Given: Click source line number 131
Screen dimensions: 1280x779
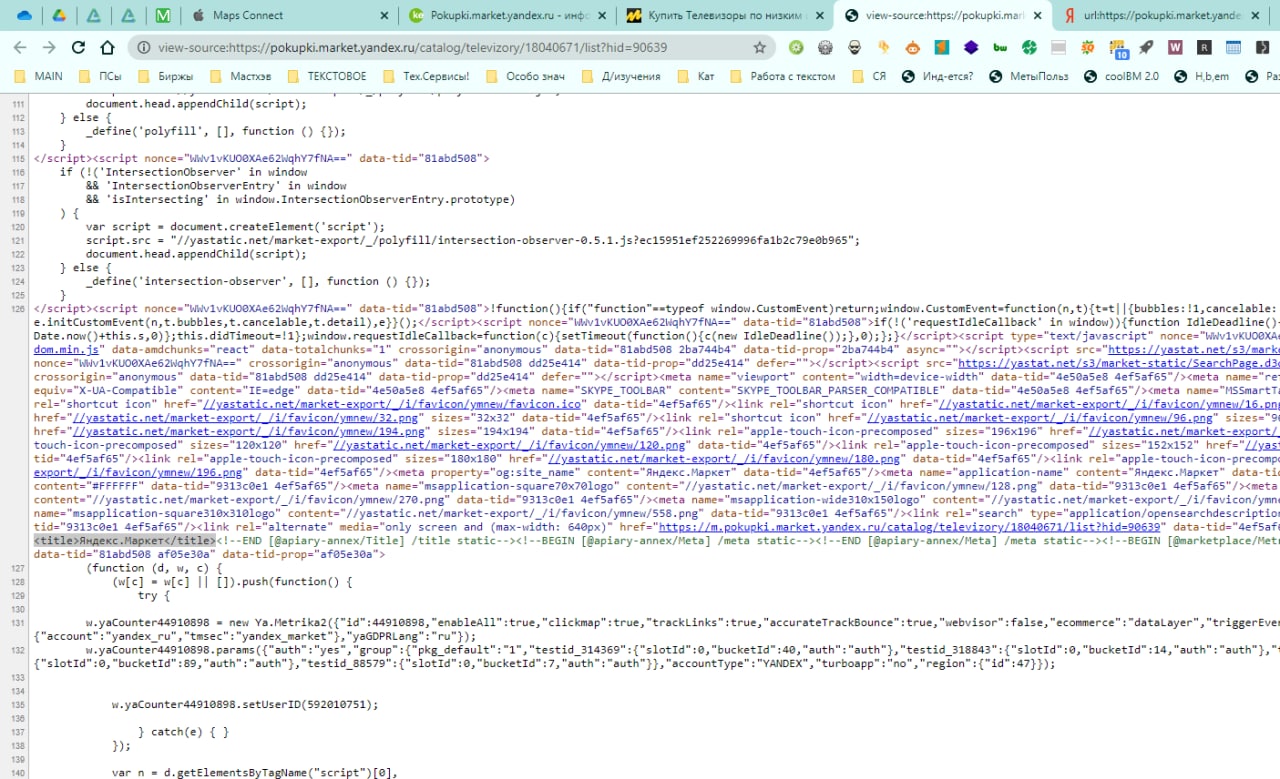Looking at the screenshot, I should 17,623.
